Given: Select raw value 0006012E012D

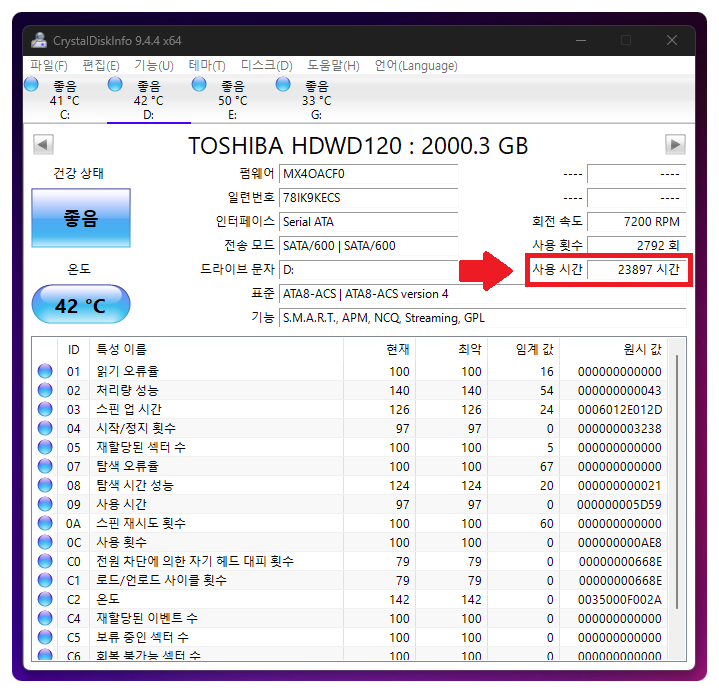Looking at the screenshot, I should (619, 410).
